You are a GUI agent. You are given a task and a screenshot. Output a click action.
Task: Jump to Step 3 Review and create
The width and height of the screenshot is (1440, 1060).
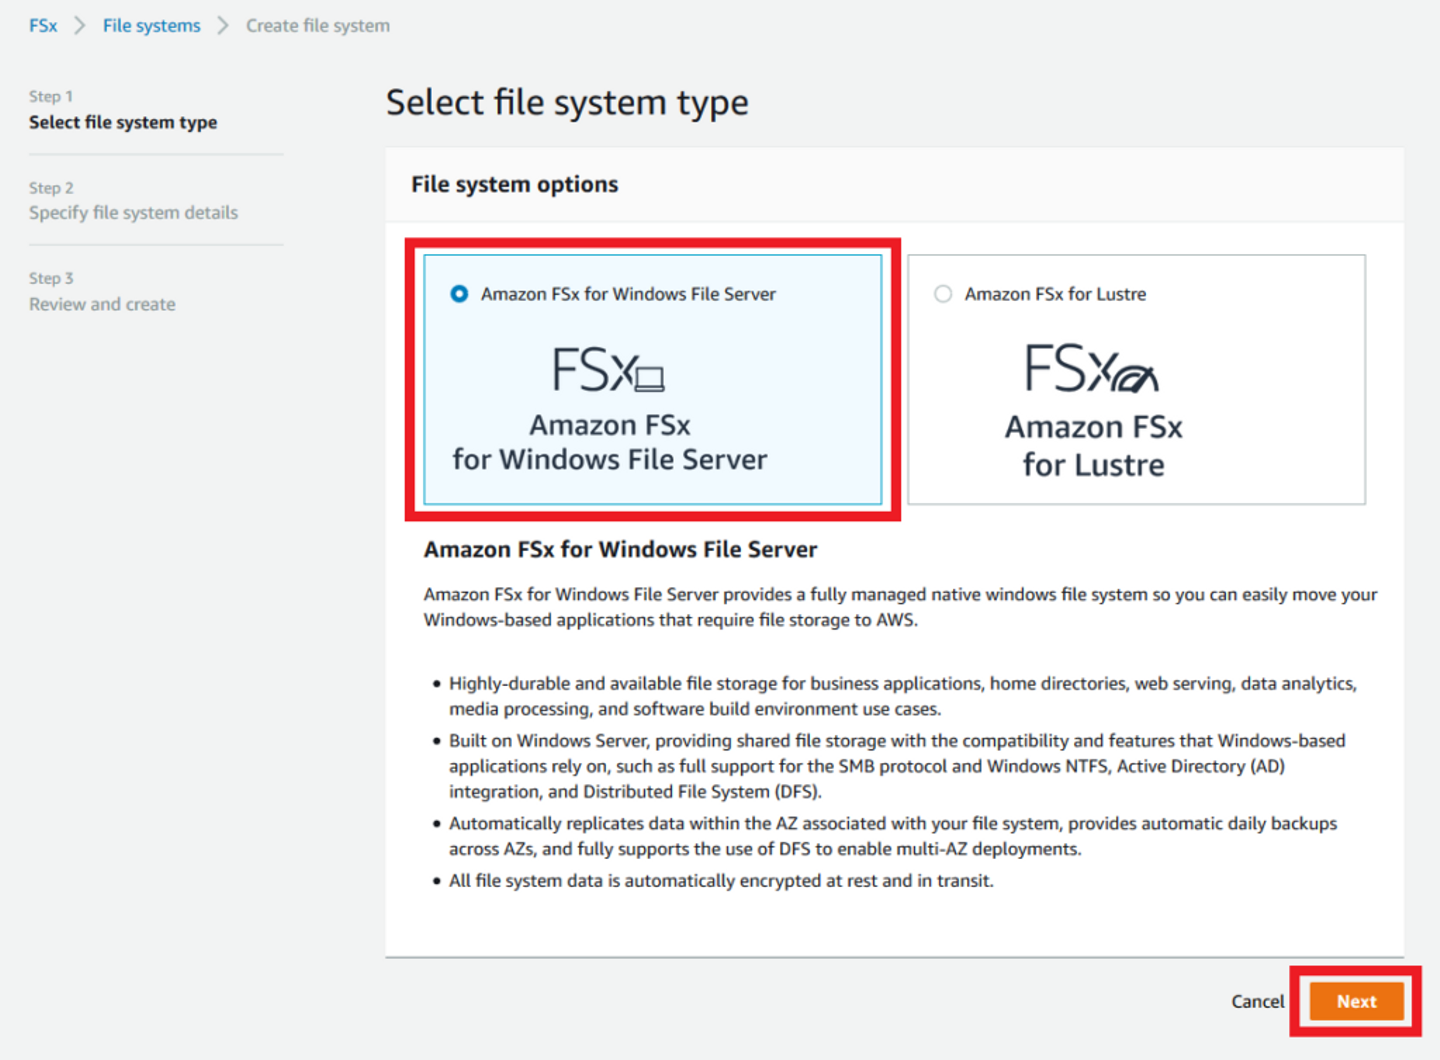[102, 304]
